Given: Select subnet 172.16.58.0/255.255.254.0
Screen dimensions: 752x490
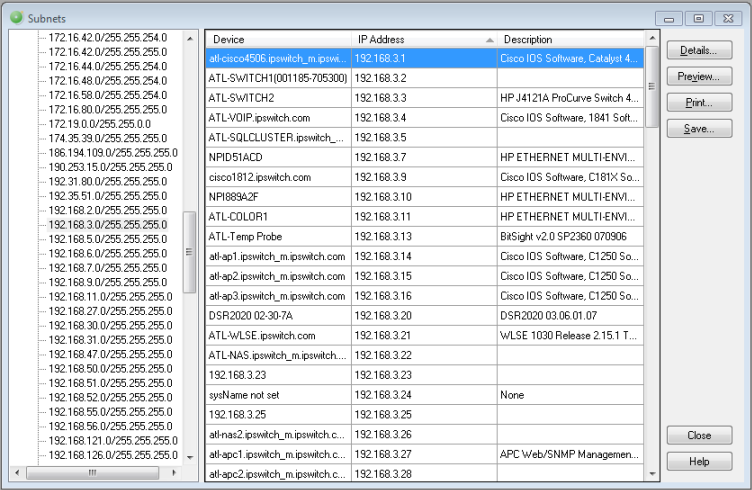Looking at the screenshot, I should (x=107, y=95).
